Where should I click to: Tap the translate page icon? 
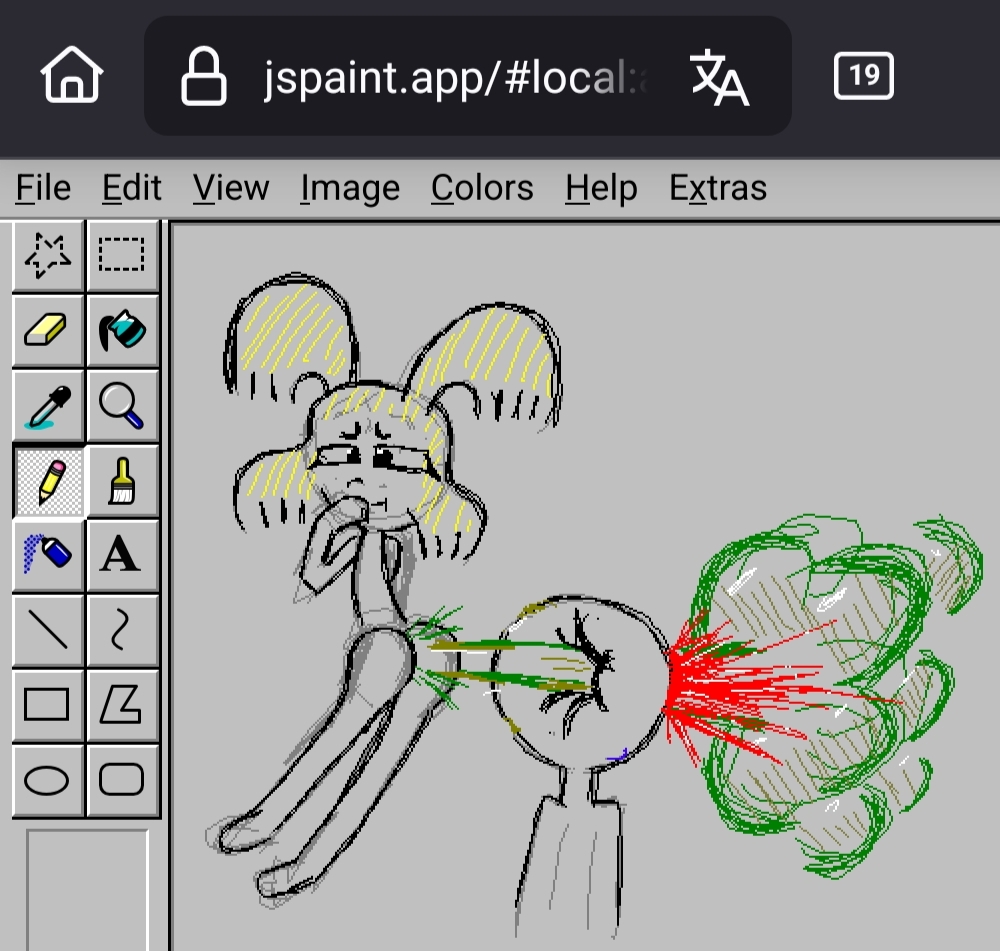pyautogui.click(x=719, y=77)
